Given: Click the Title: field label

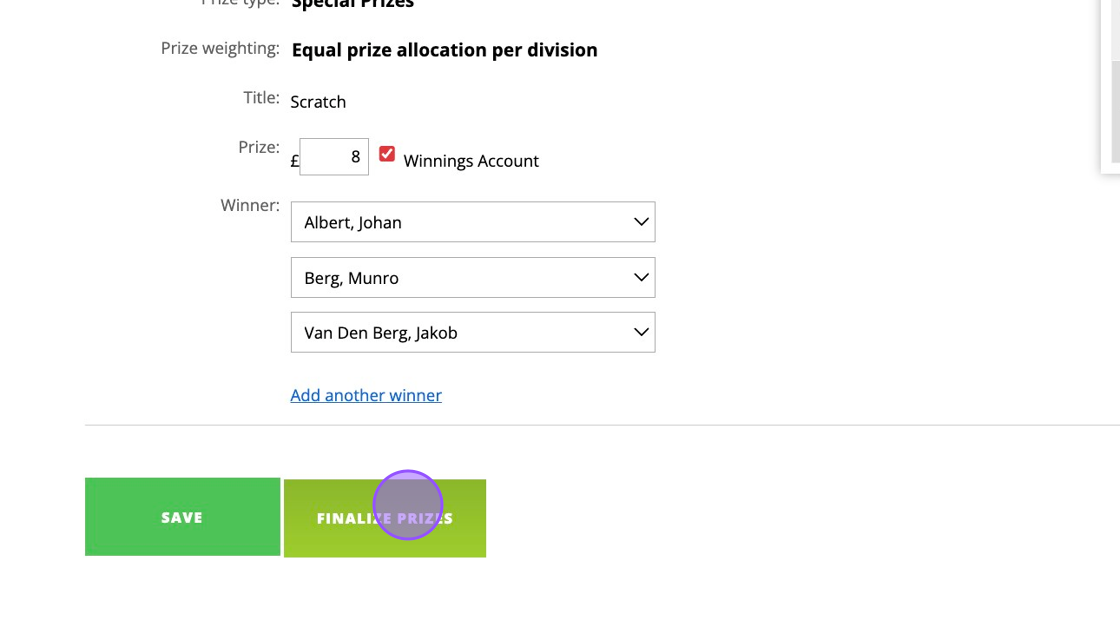Looking at the screenshot, I should [261, 98].
